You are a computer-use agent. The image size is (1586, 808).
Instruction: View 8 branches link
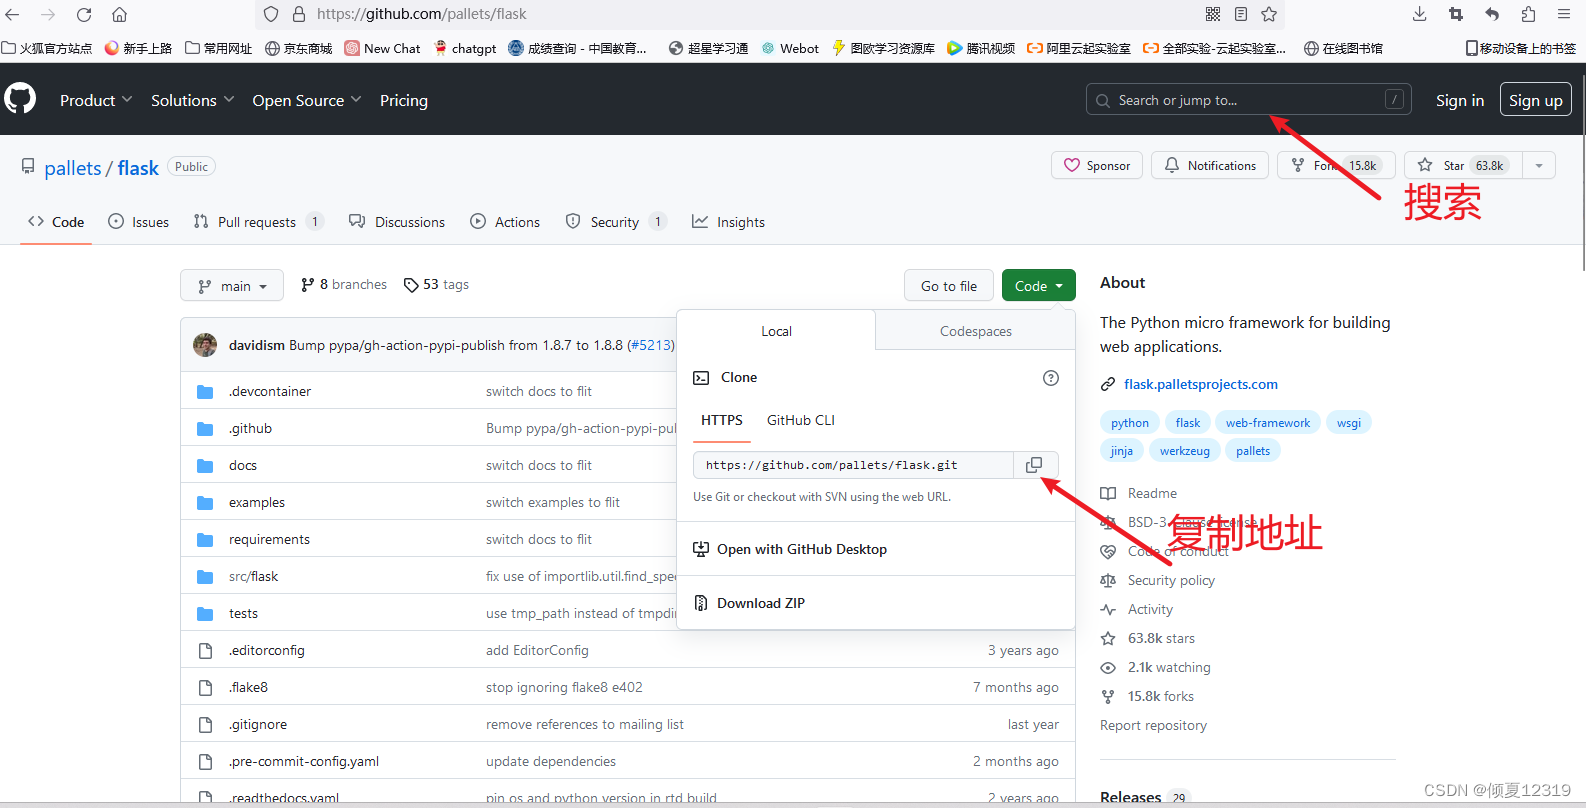coord(344,285)
